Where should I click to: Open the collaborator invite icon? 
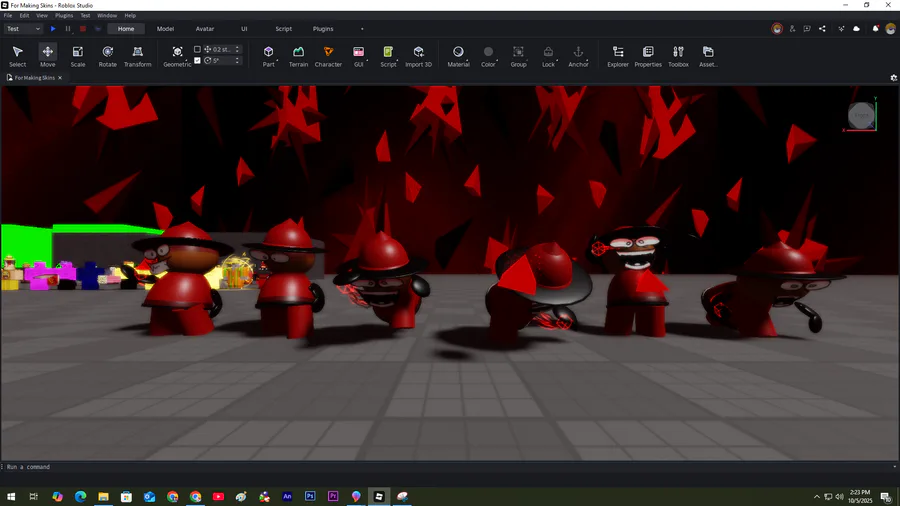click(x=792, y=29)
